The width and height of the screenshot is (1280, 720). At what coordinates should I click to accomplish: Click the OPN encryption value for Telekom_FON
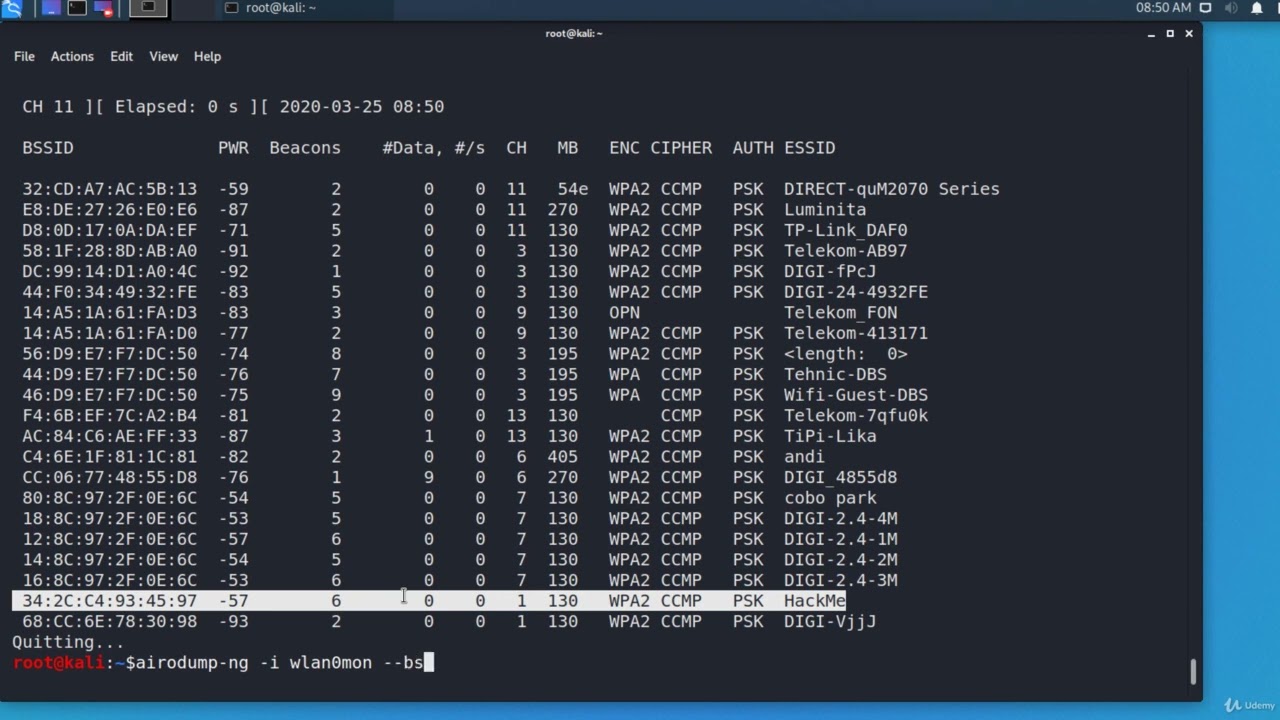tap(624, 312)
